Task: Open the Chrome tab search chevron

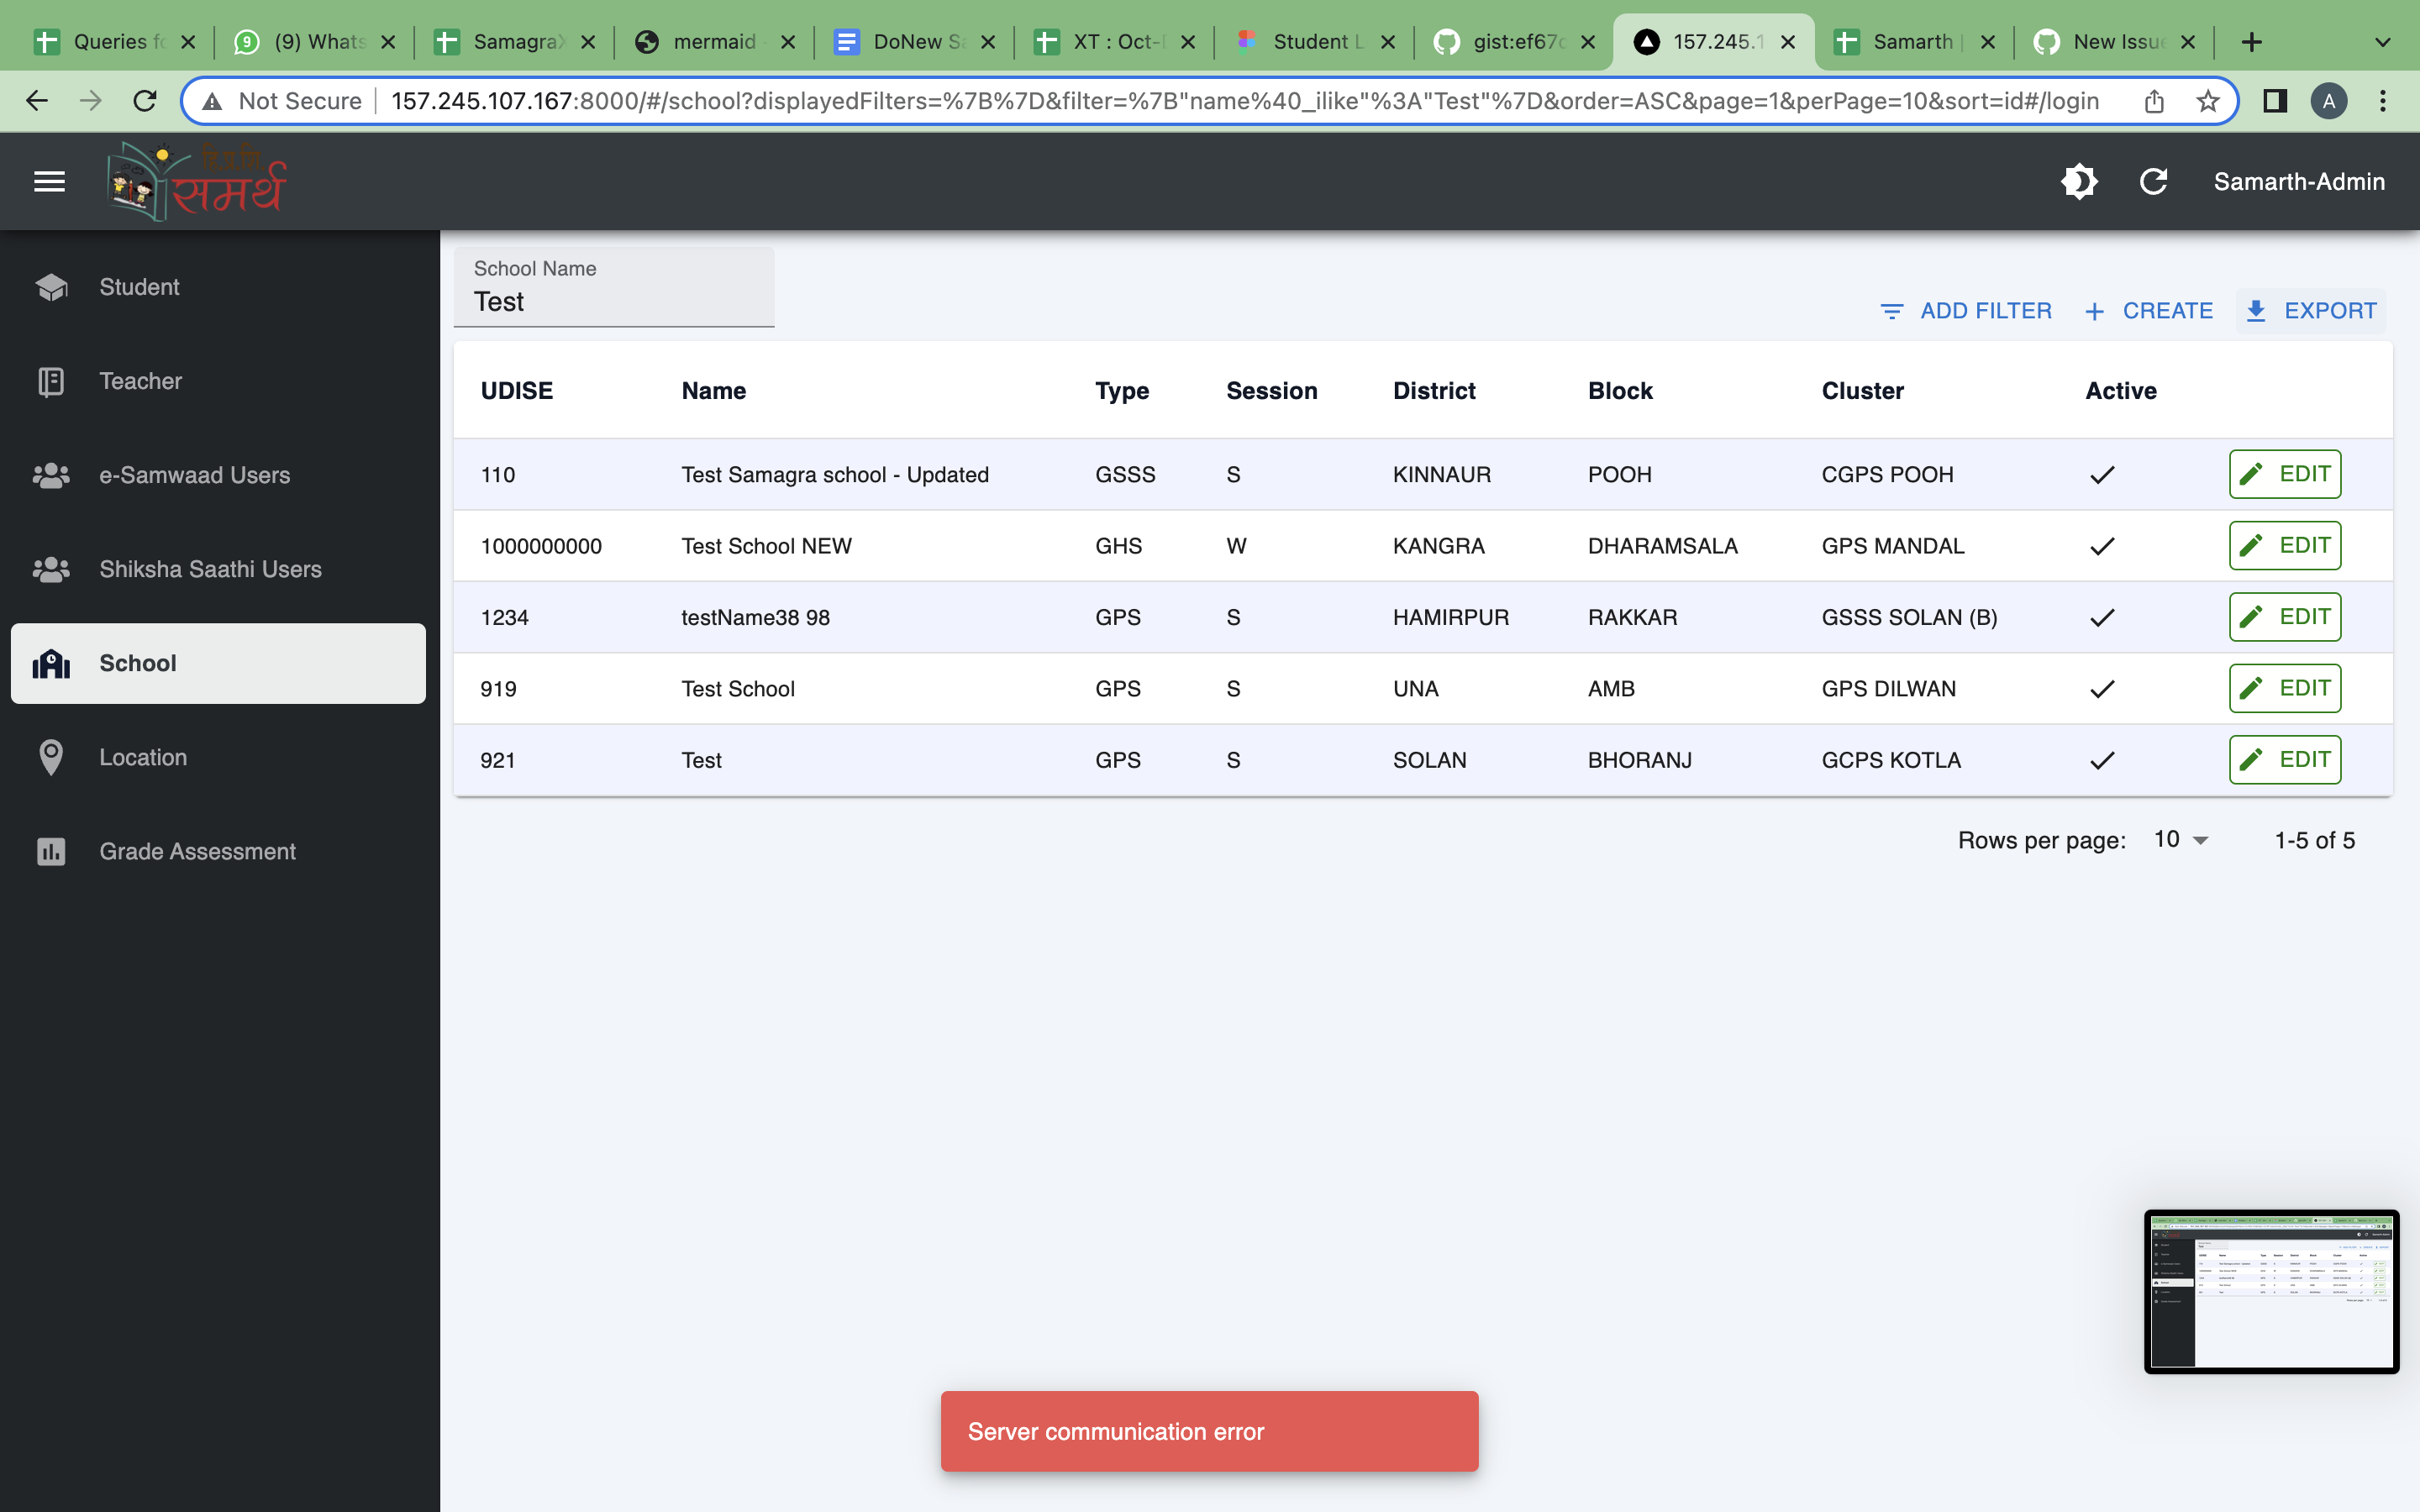Action: point(2382,42)
